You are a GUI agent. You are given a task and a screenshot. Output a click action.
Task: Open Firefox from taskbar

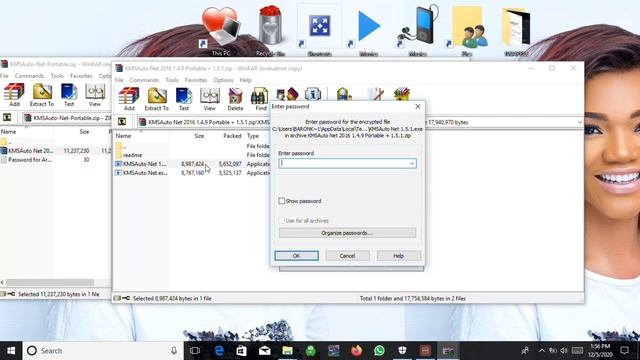pyautogui.click(x=356, y=351)
